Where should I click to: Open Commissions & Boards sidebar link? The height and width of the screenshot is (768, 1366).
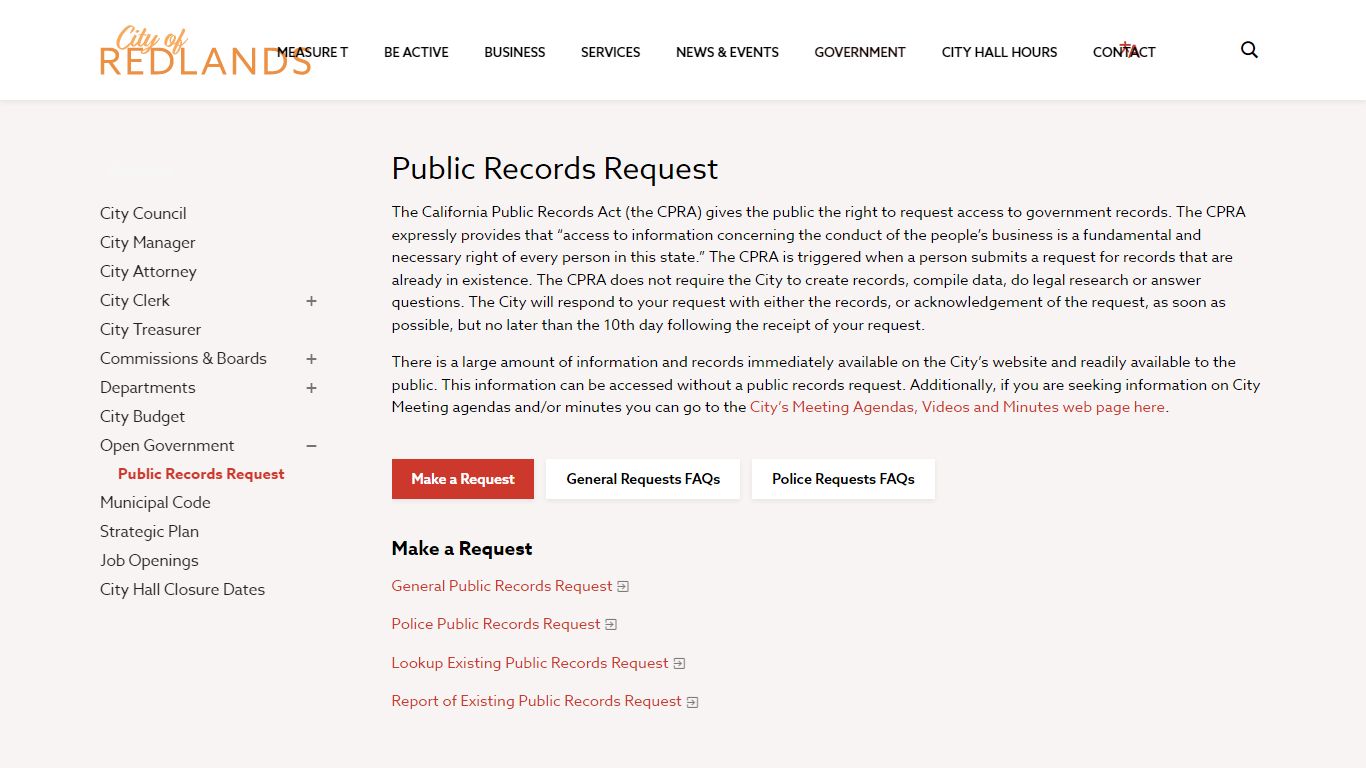pos(183,358)
